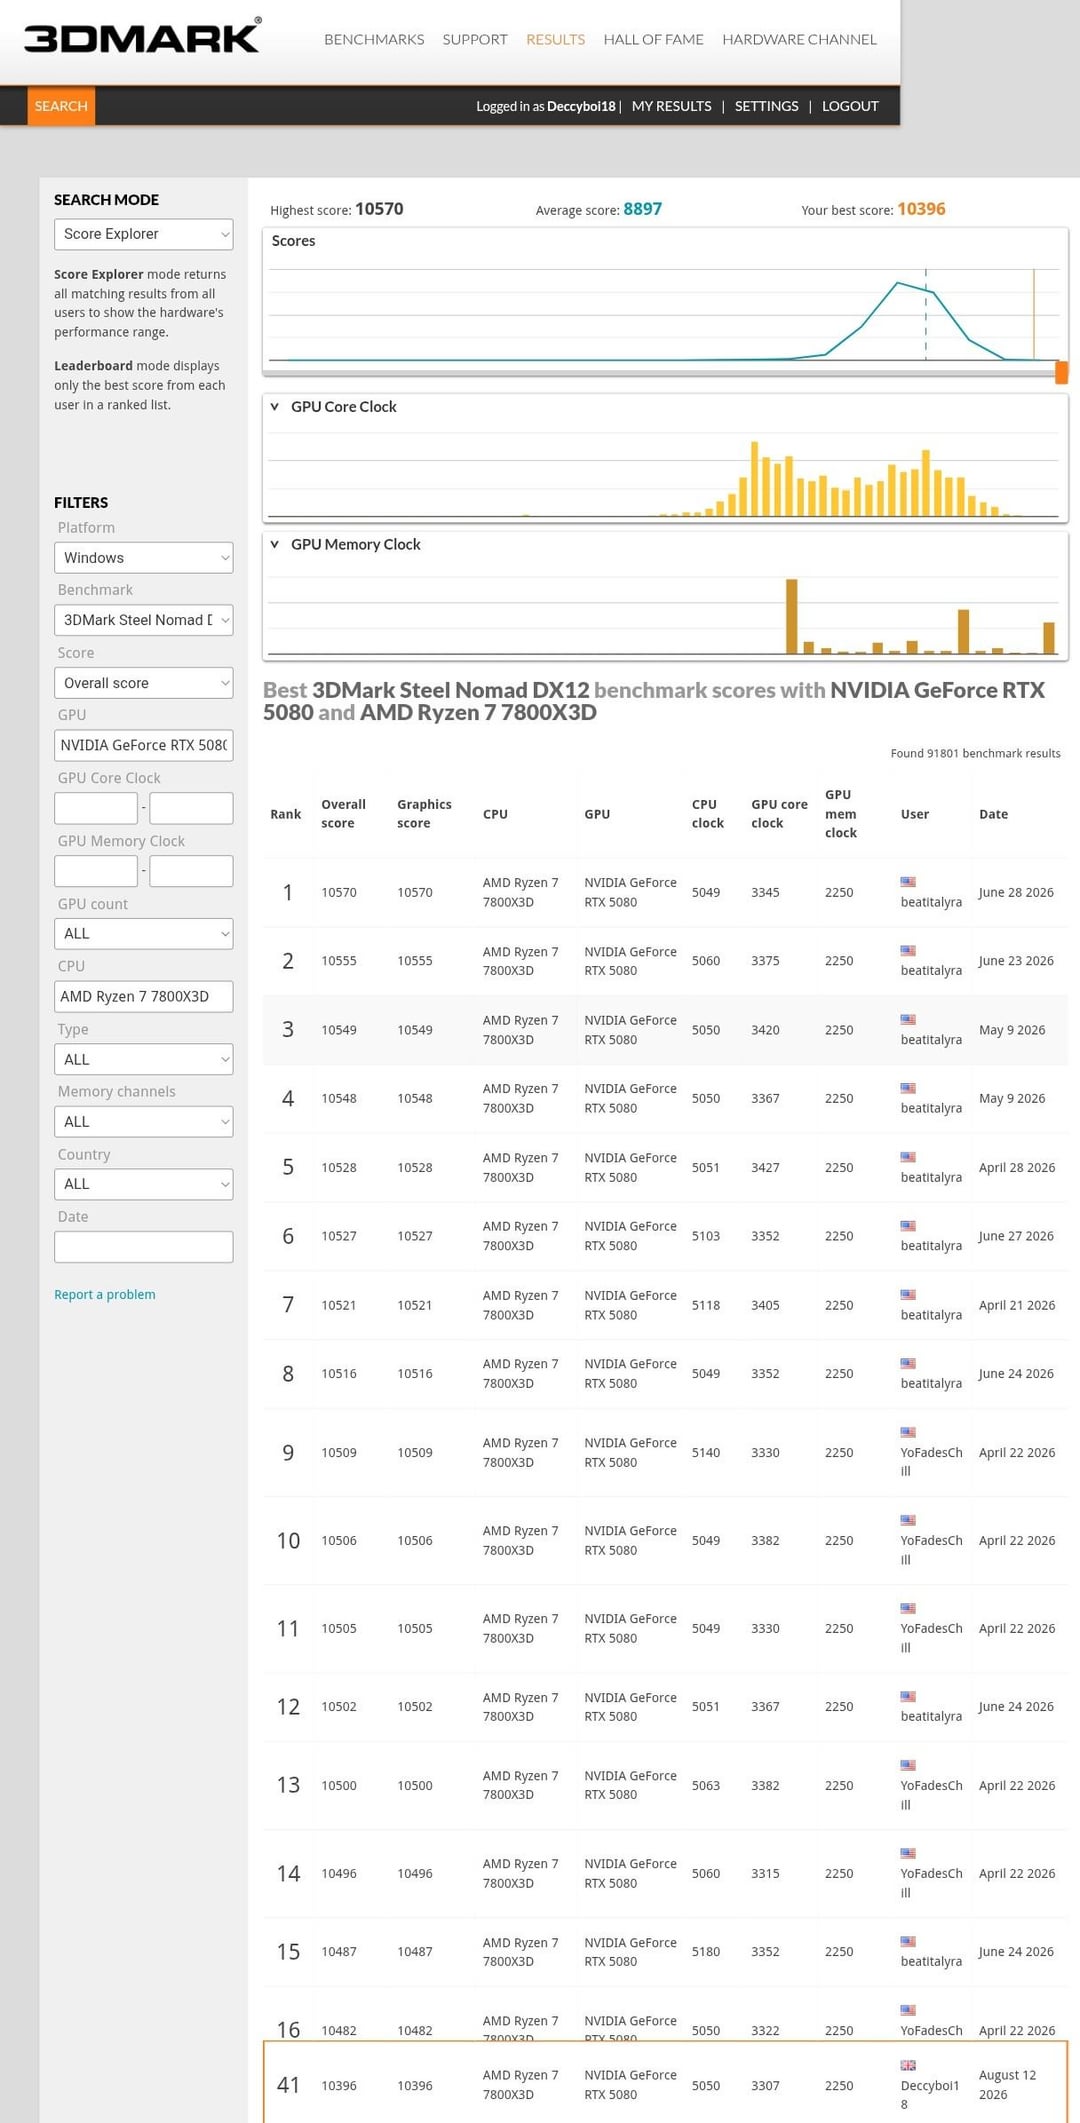This screenshot has height=2123, width=1080.
Task: Click the Scores chart range bar
Action: (658, 373)
